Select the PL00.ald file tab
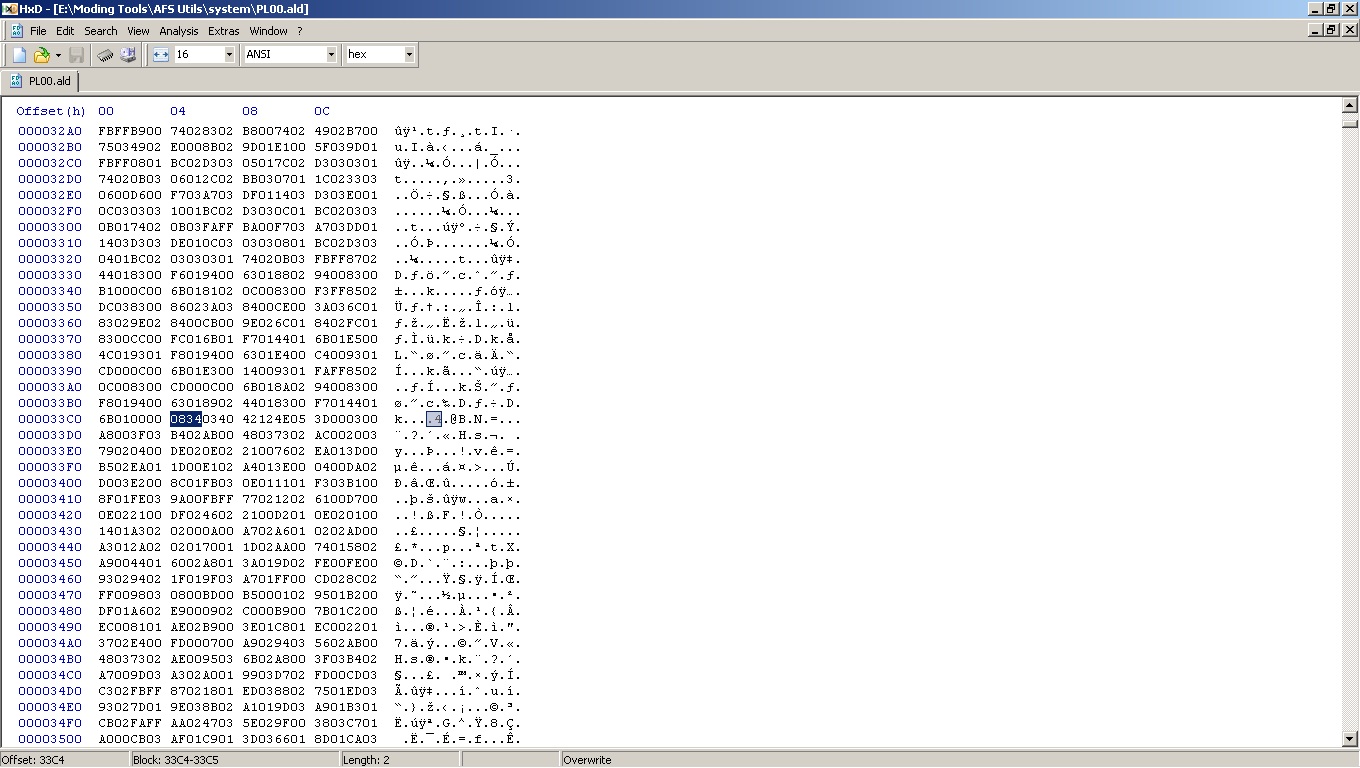Screen dimensions: 1360x768 tap(41, 81)
